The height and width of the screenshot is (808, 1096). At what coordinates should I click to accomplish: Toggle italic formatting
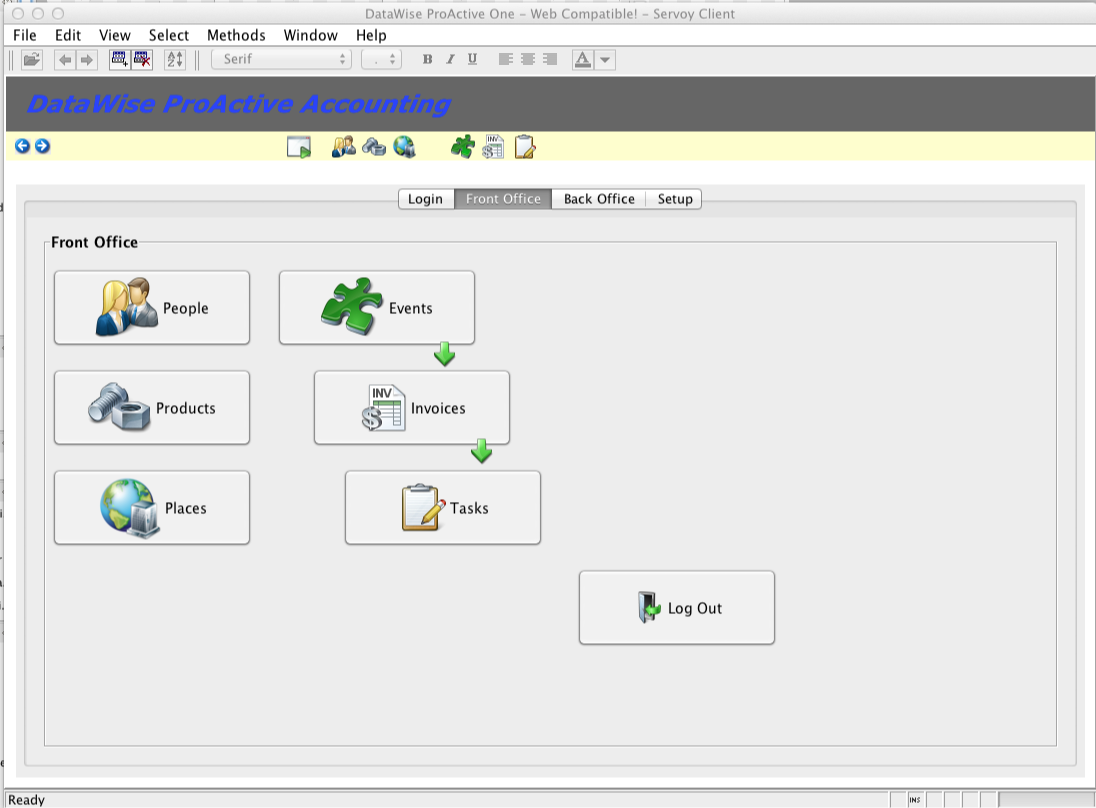[450, 59]
